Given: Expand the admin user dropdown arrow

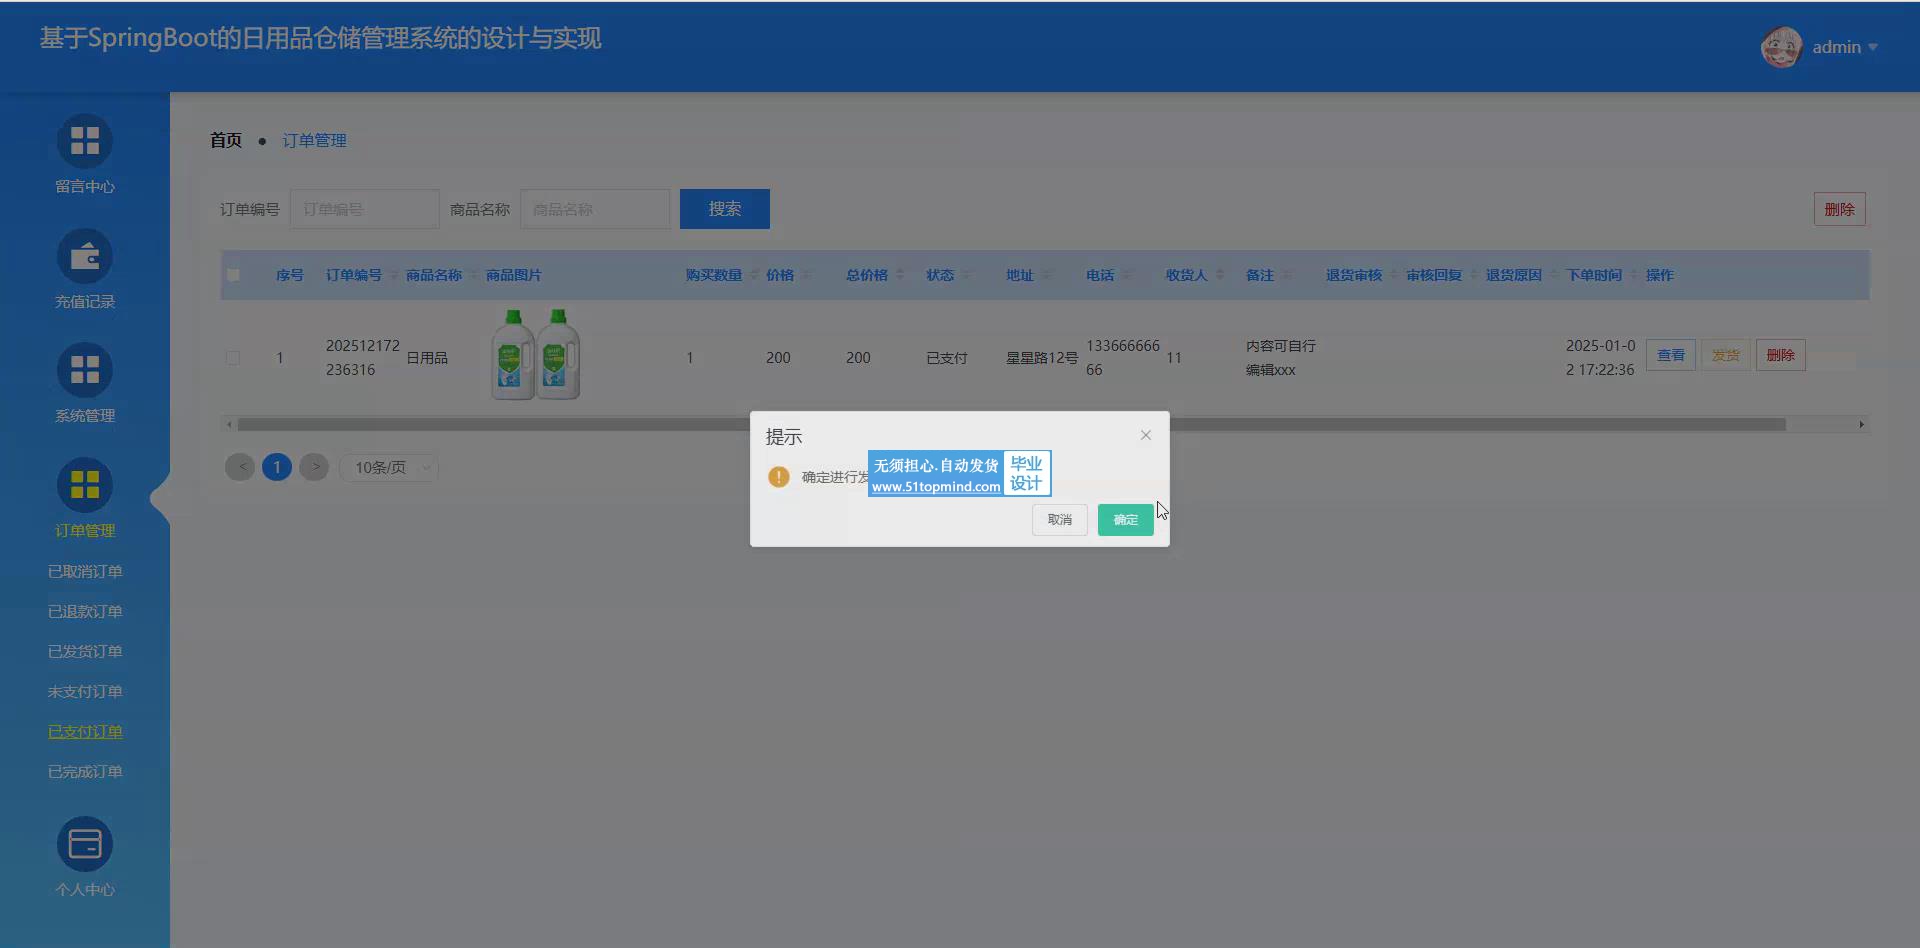Looking at the screenshot, I should click(x=1873, y=47).
